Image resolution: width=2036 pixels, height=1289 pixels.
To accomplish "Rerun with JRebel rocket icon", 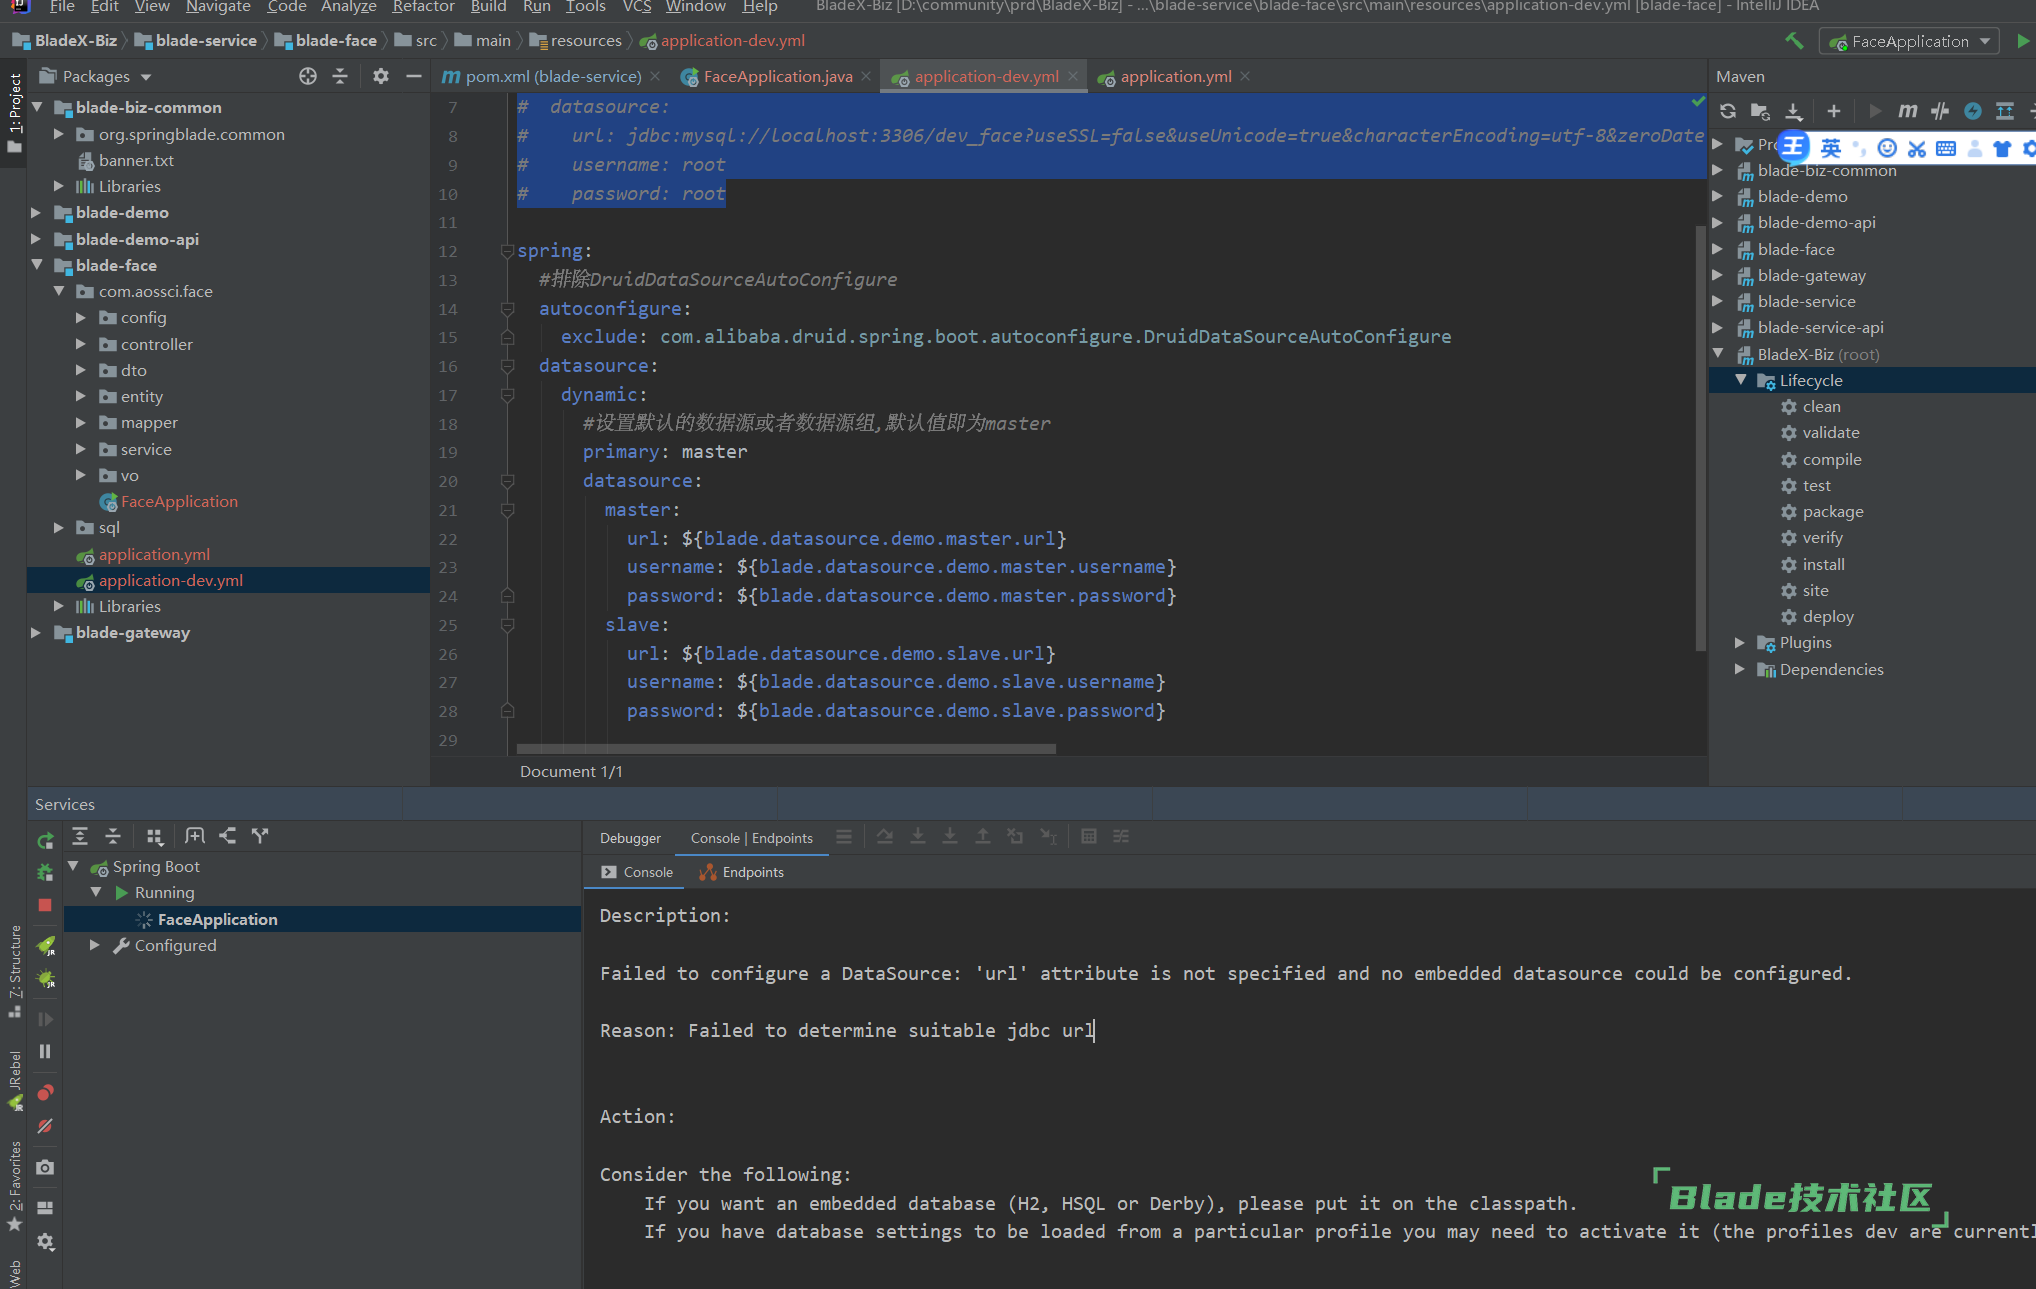I will [45, 944].
